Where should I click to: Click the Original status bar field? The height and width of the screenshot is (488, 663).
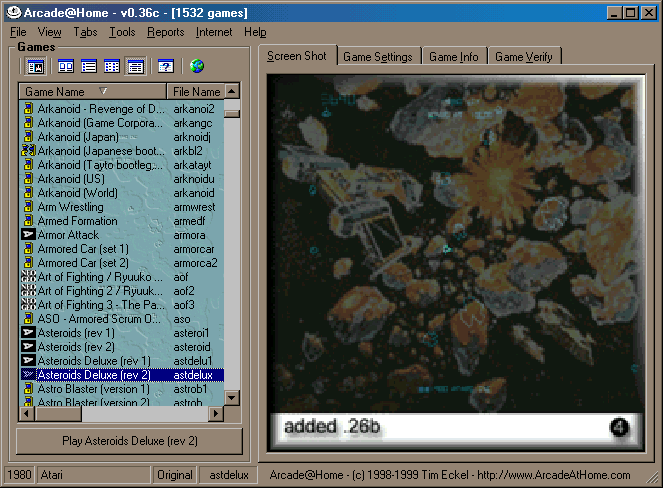(x=174, y=475)
